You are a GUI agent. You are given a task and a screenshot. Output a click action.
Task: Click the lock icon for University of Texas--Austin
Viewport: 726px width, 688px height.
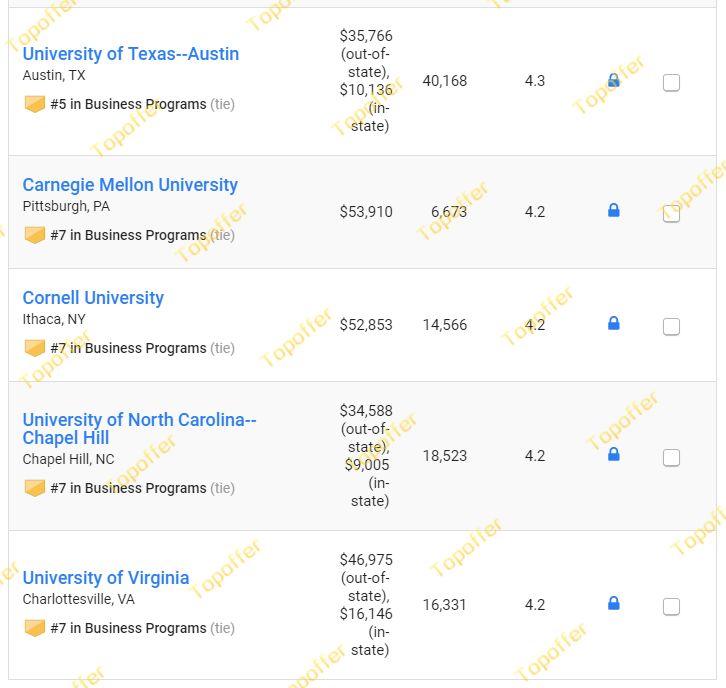[x=613, y=80]
